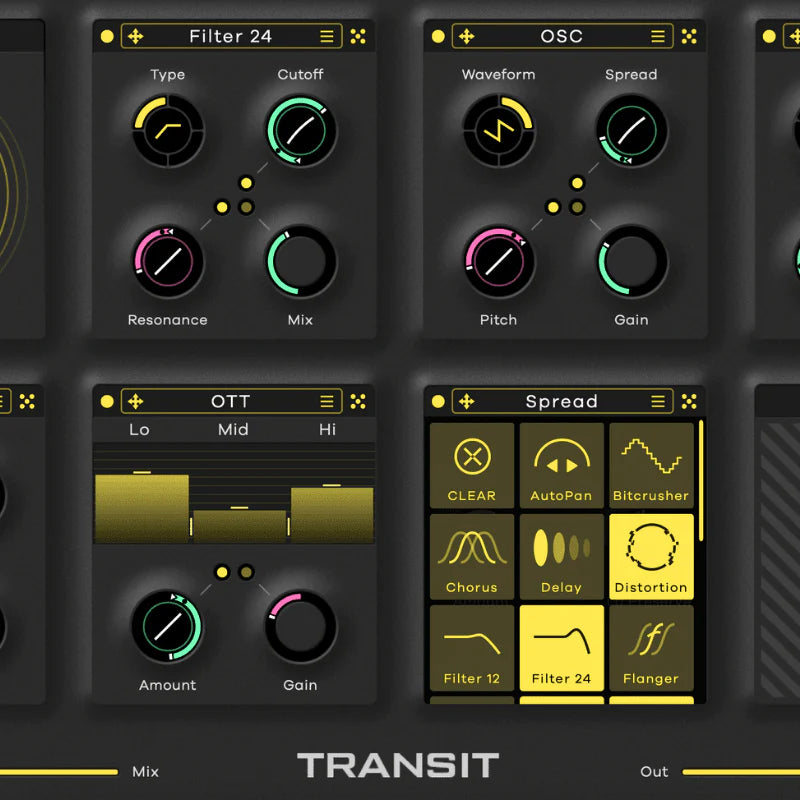
Task: Click the Filter 24 Cutoff knob
Action: 301,131
